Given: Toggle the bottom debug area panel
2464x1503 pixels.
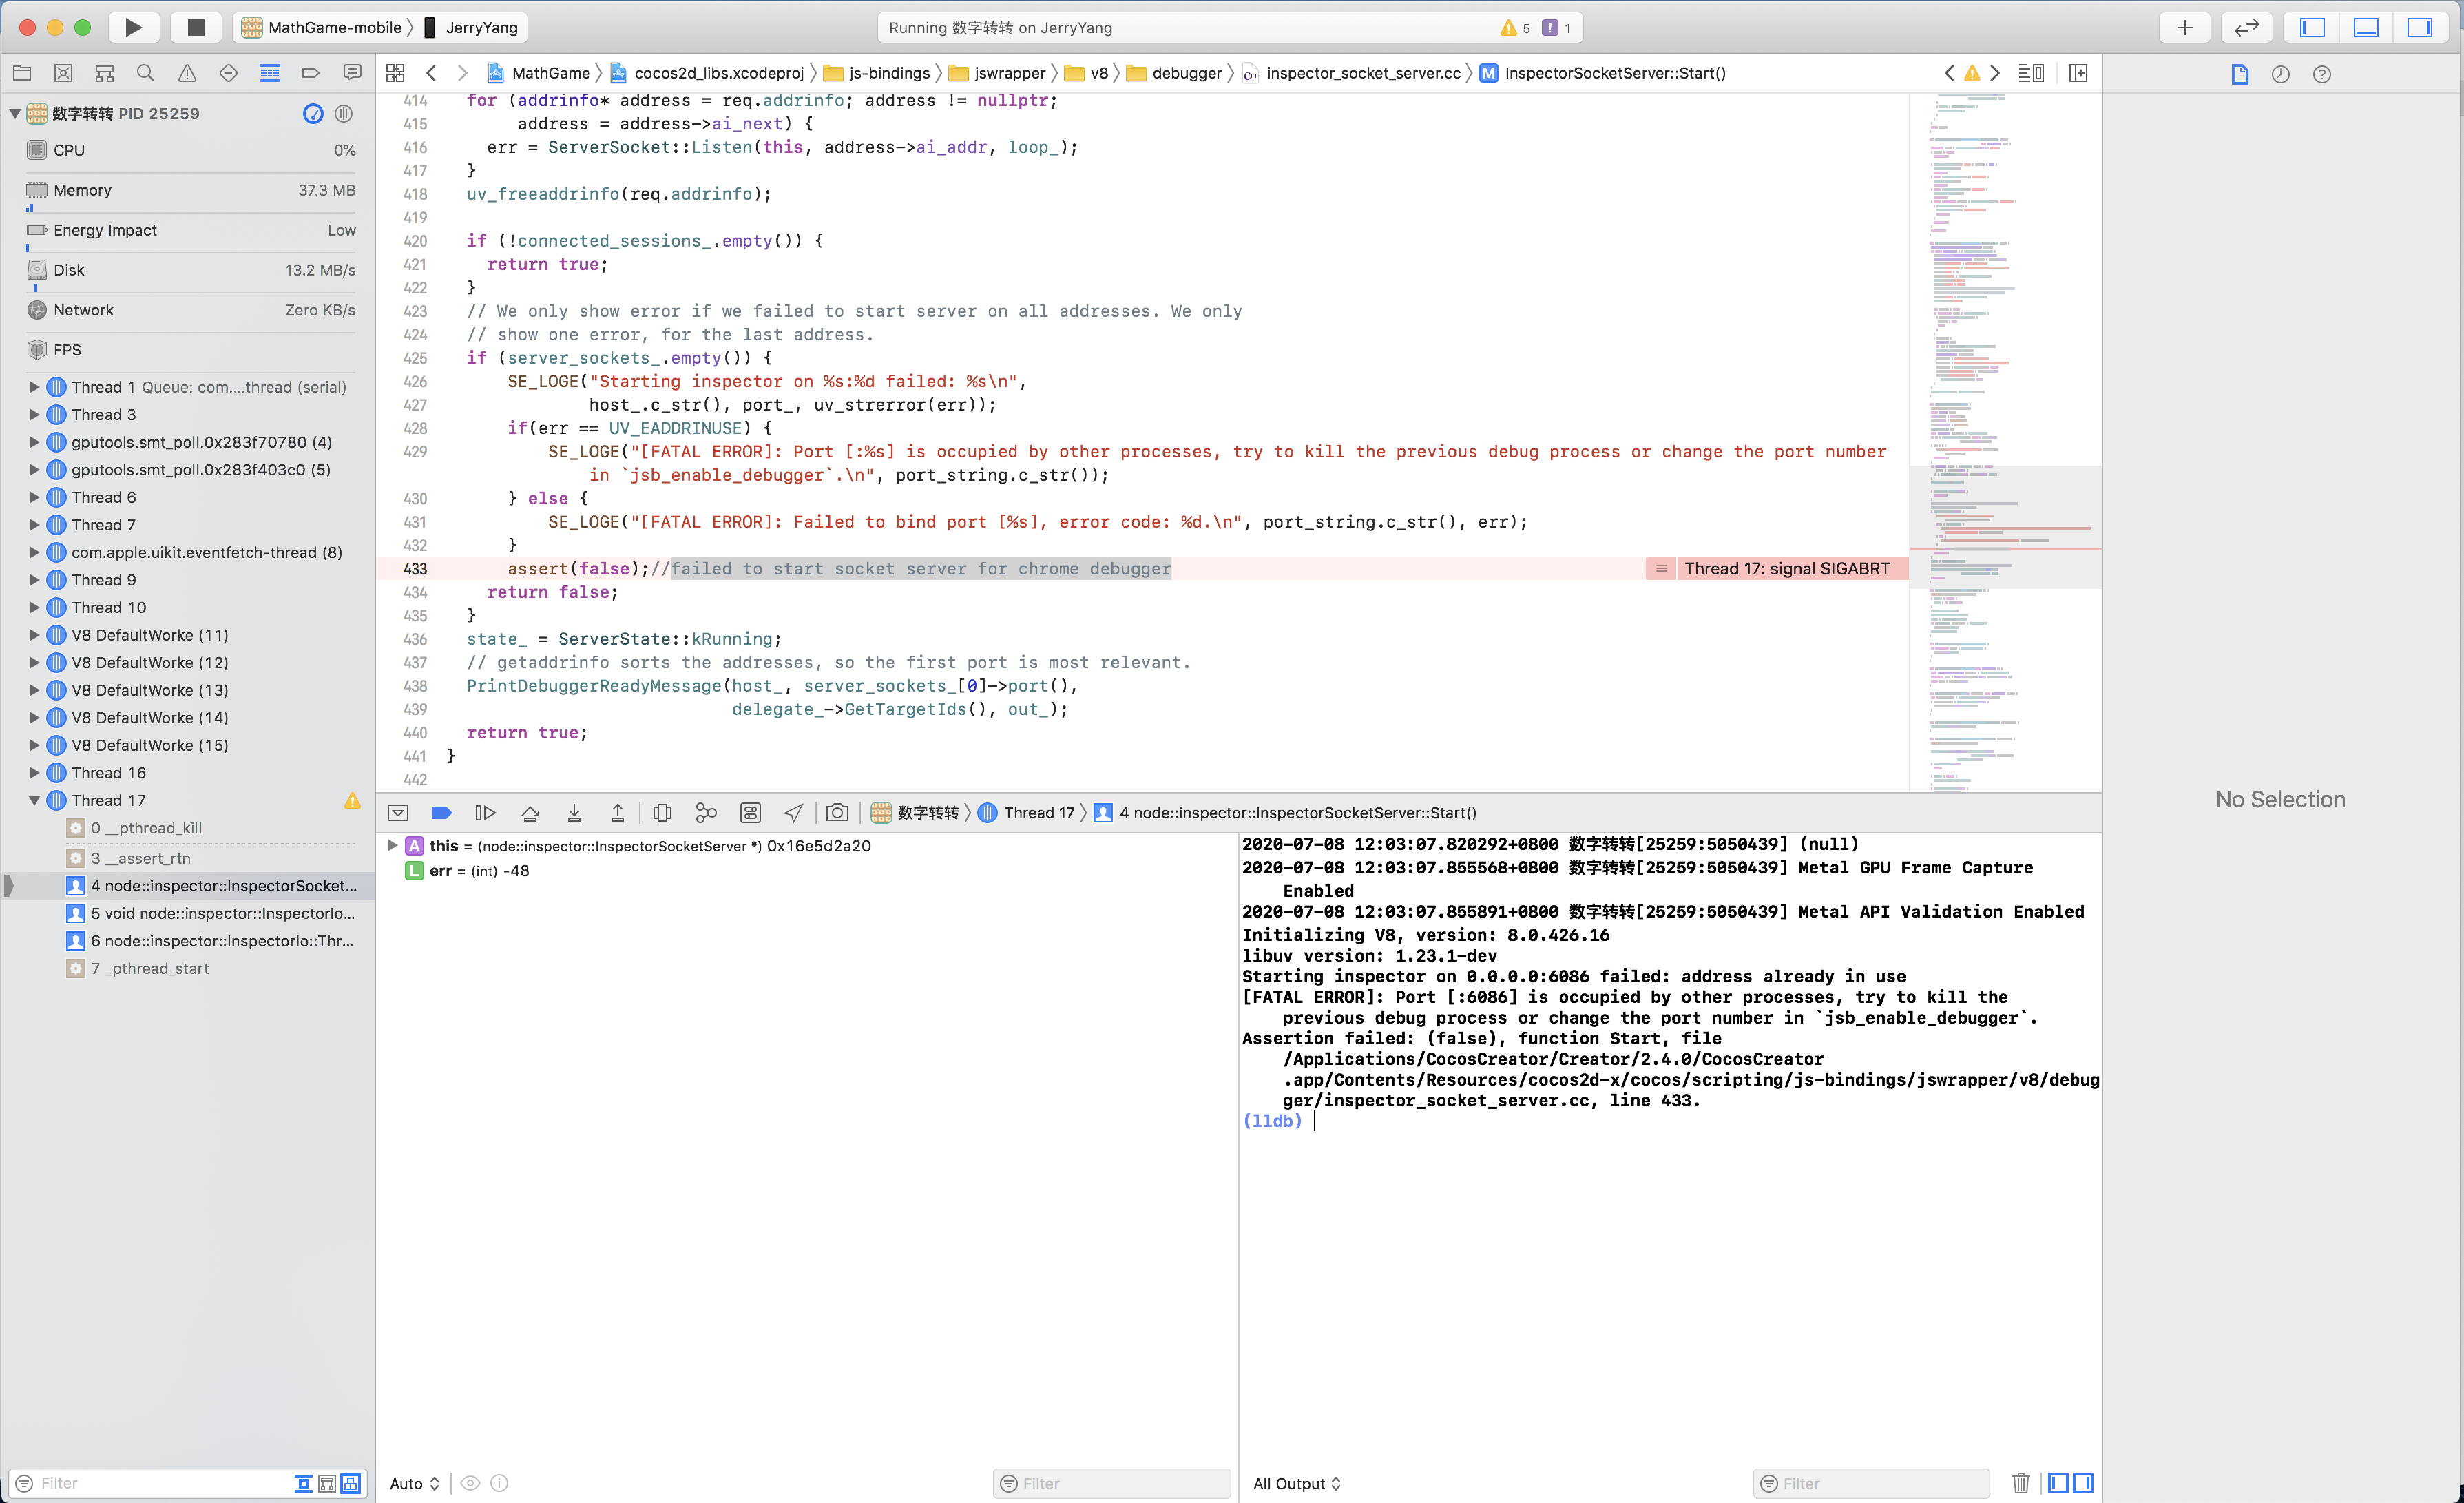Looking at the screenshot, I should point(2365,27).
